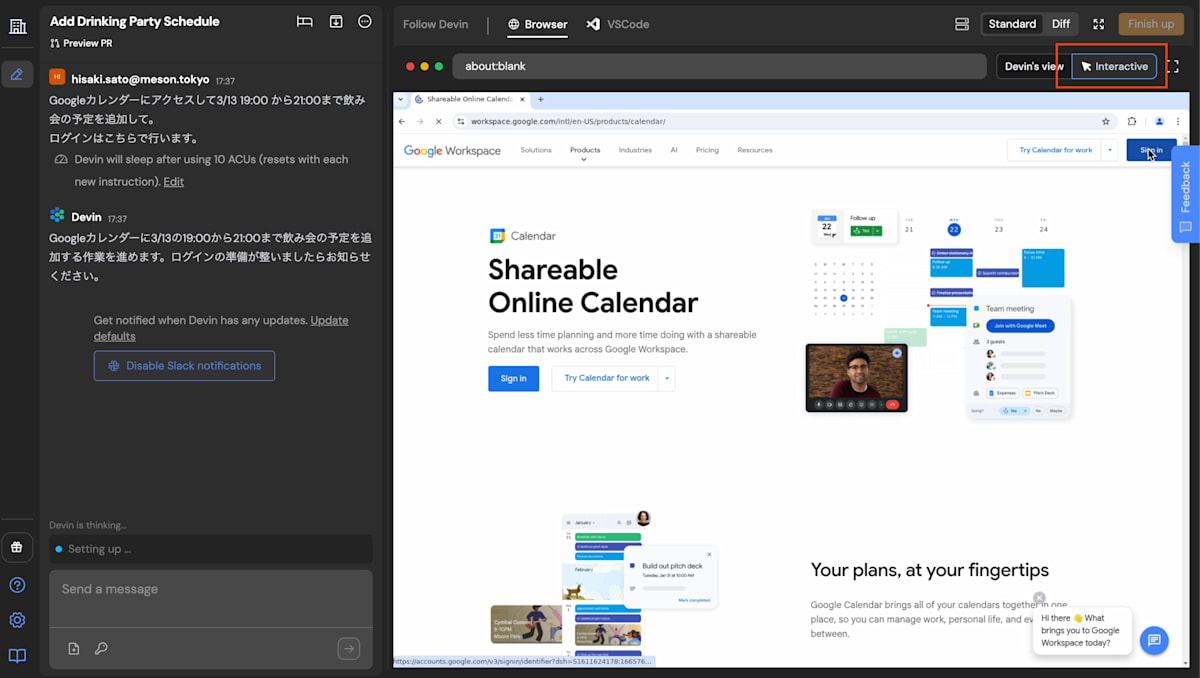Screen dimensions: 1200x678
Task: Click the Chrome forward arrow
Action: click(420, 121)
